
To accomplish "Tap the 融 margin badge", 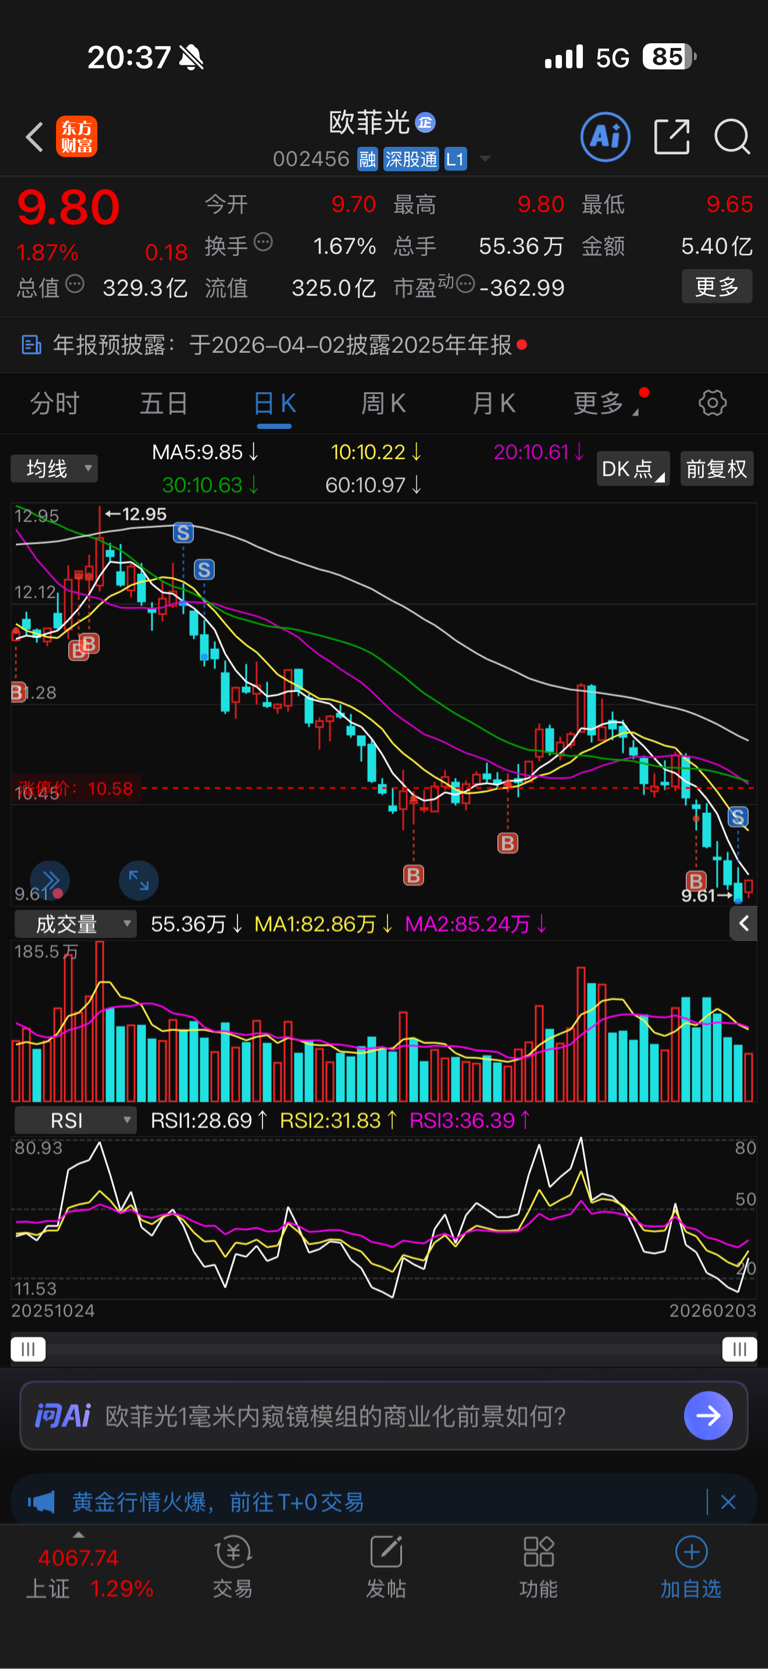I will 367,159.
